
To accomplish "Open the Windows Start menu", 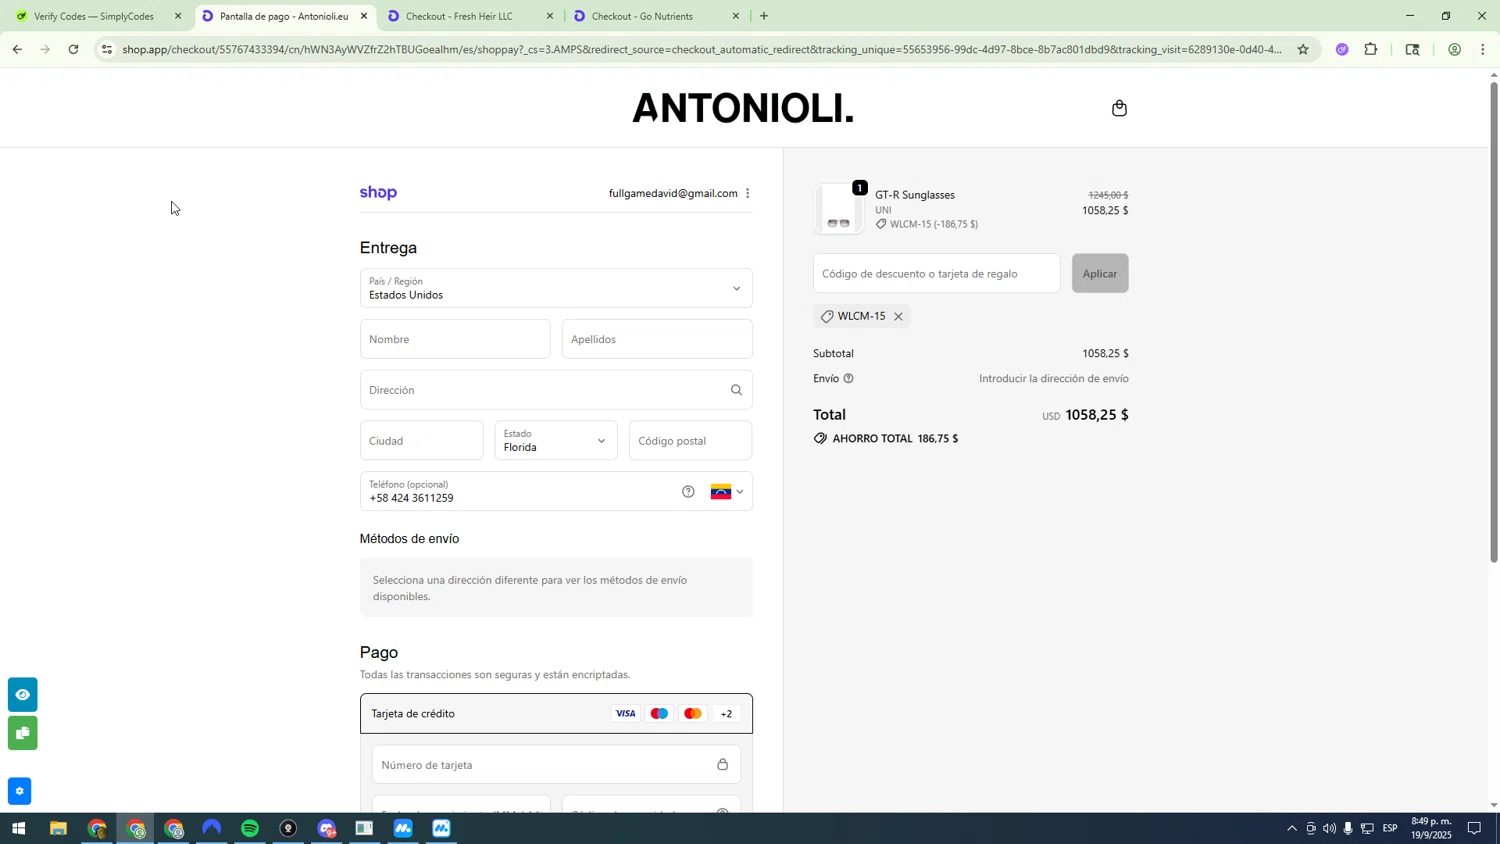I will 18,829.
